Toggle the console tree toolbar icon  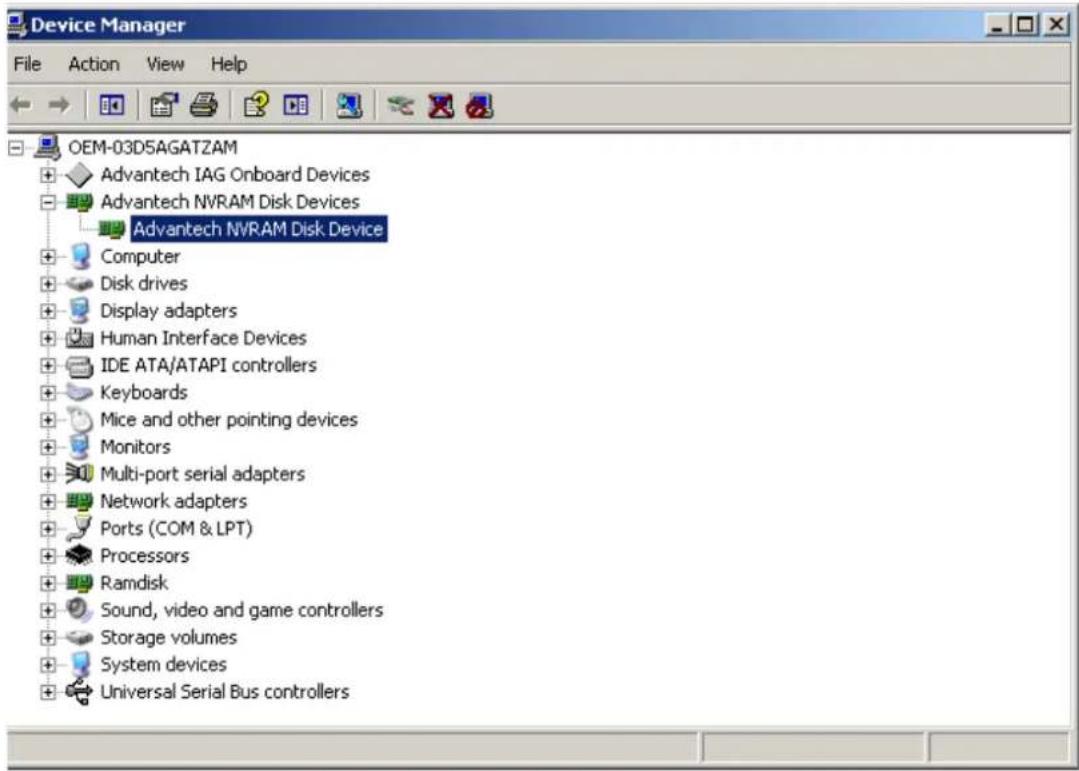point(111,106)
